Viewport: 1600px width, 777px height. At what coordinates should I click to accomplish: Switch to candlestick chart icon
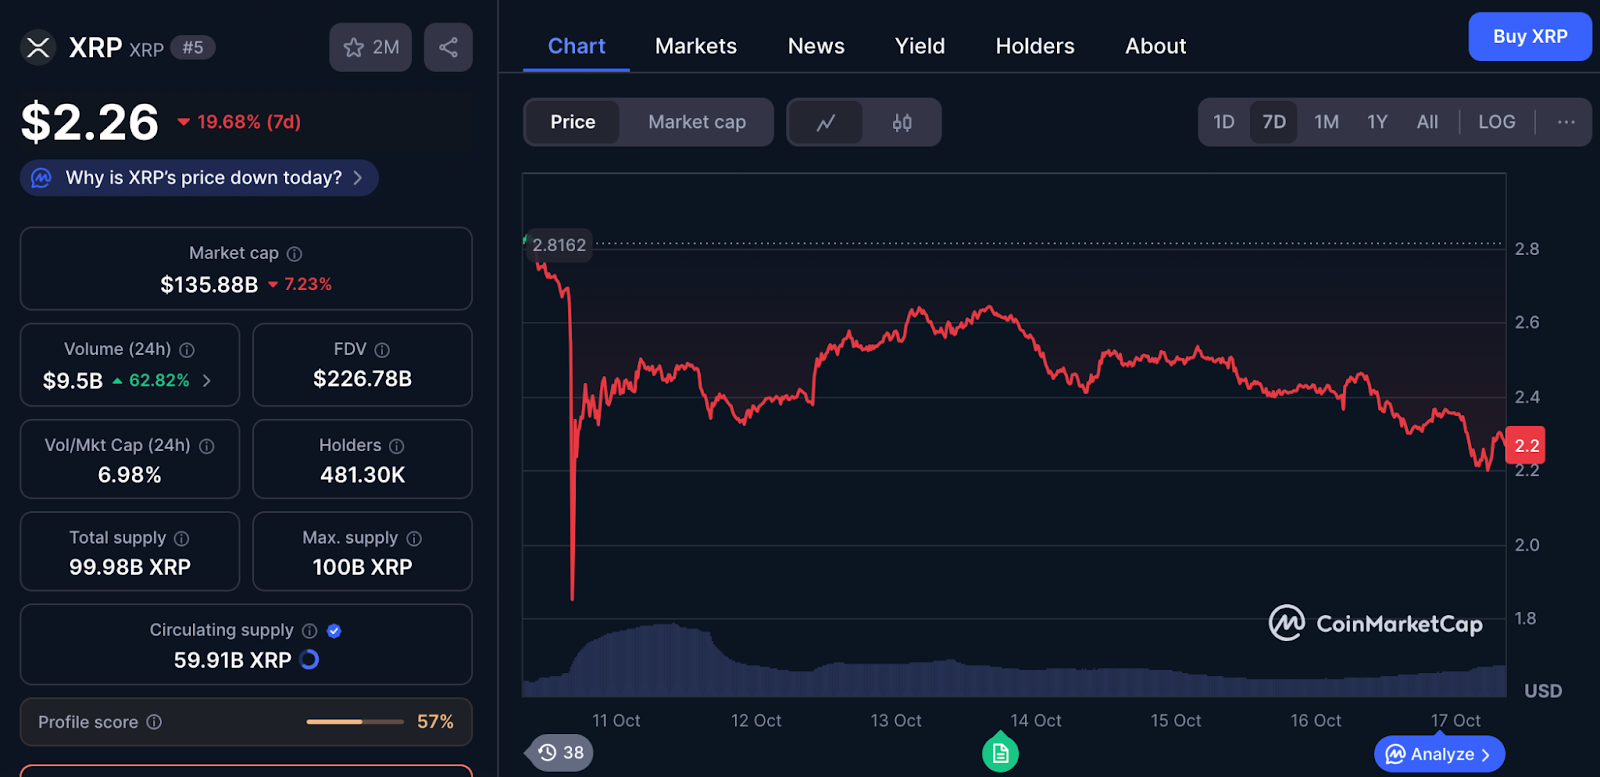click(x=902, y=123)
